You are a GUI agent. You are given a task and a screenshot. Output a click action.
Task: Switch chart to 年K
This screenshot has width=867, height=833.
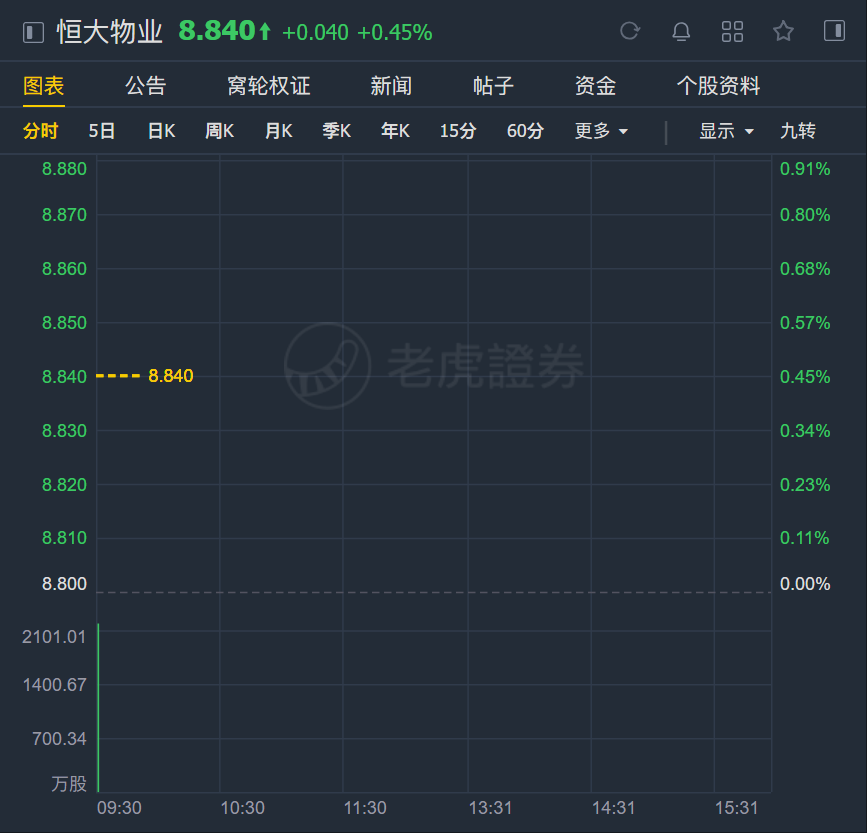[395, 132]
